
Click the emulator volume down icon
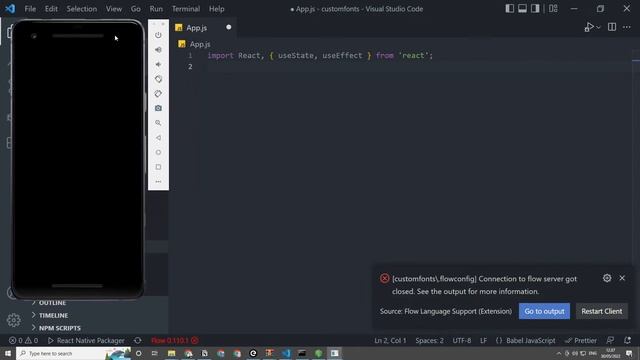coord(158,64)
